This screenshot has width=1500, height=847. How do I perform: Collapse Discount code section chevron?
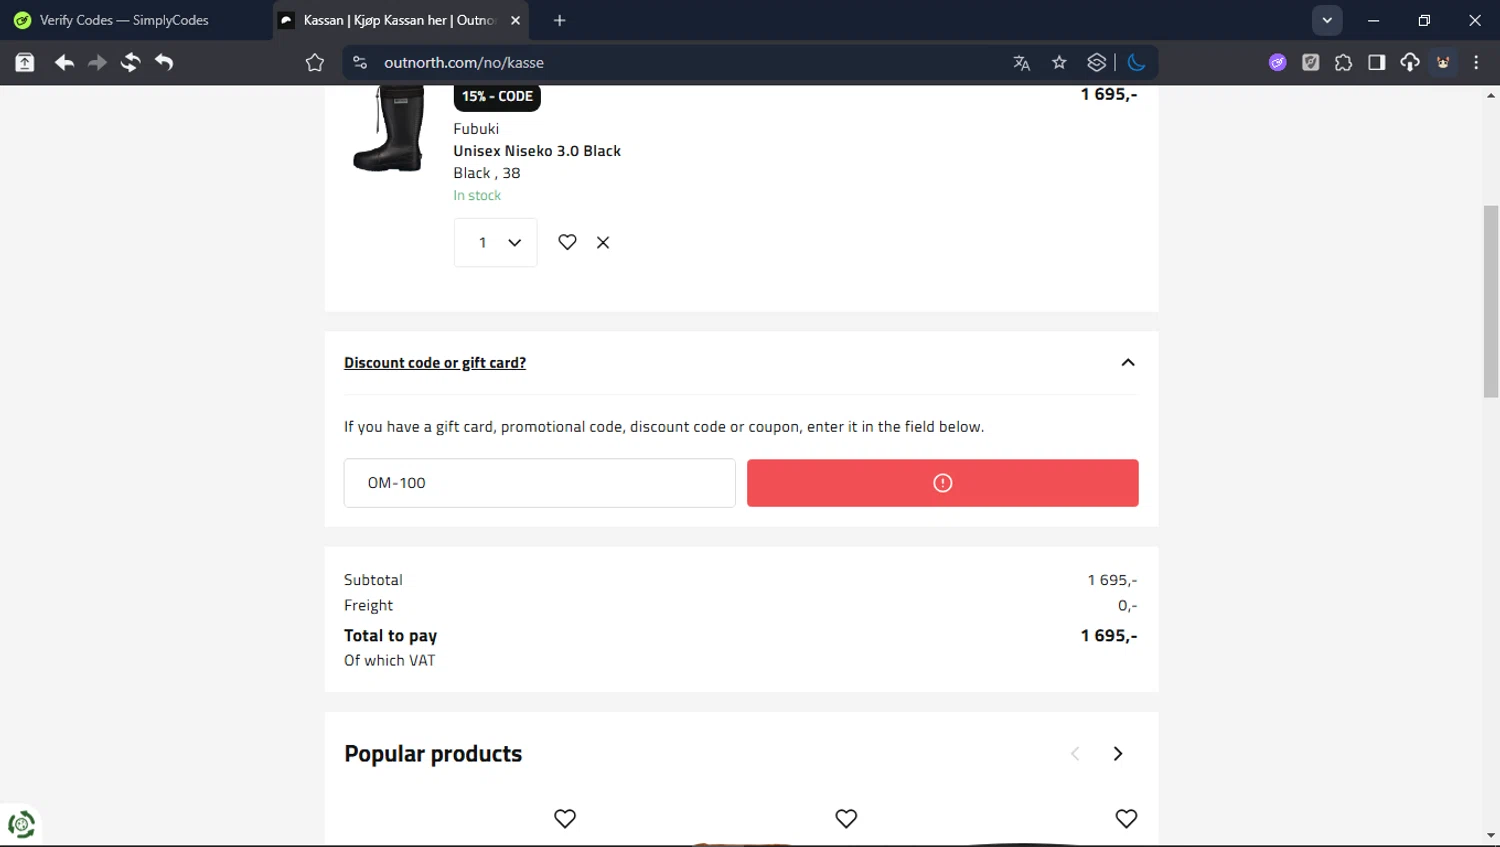pyautogui.click(x=1128, y=362)
